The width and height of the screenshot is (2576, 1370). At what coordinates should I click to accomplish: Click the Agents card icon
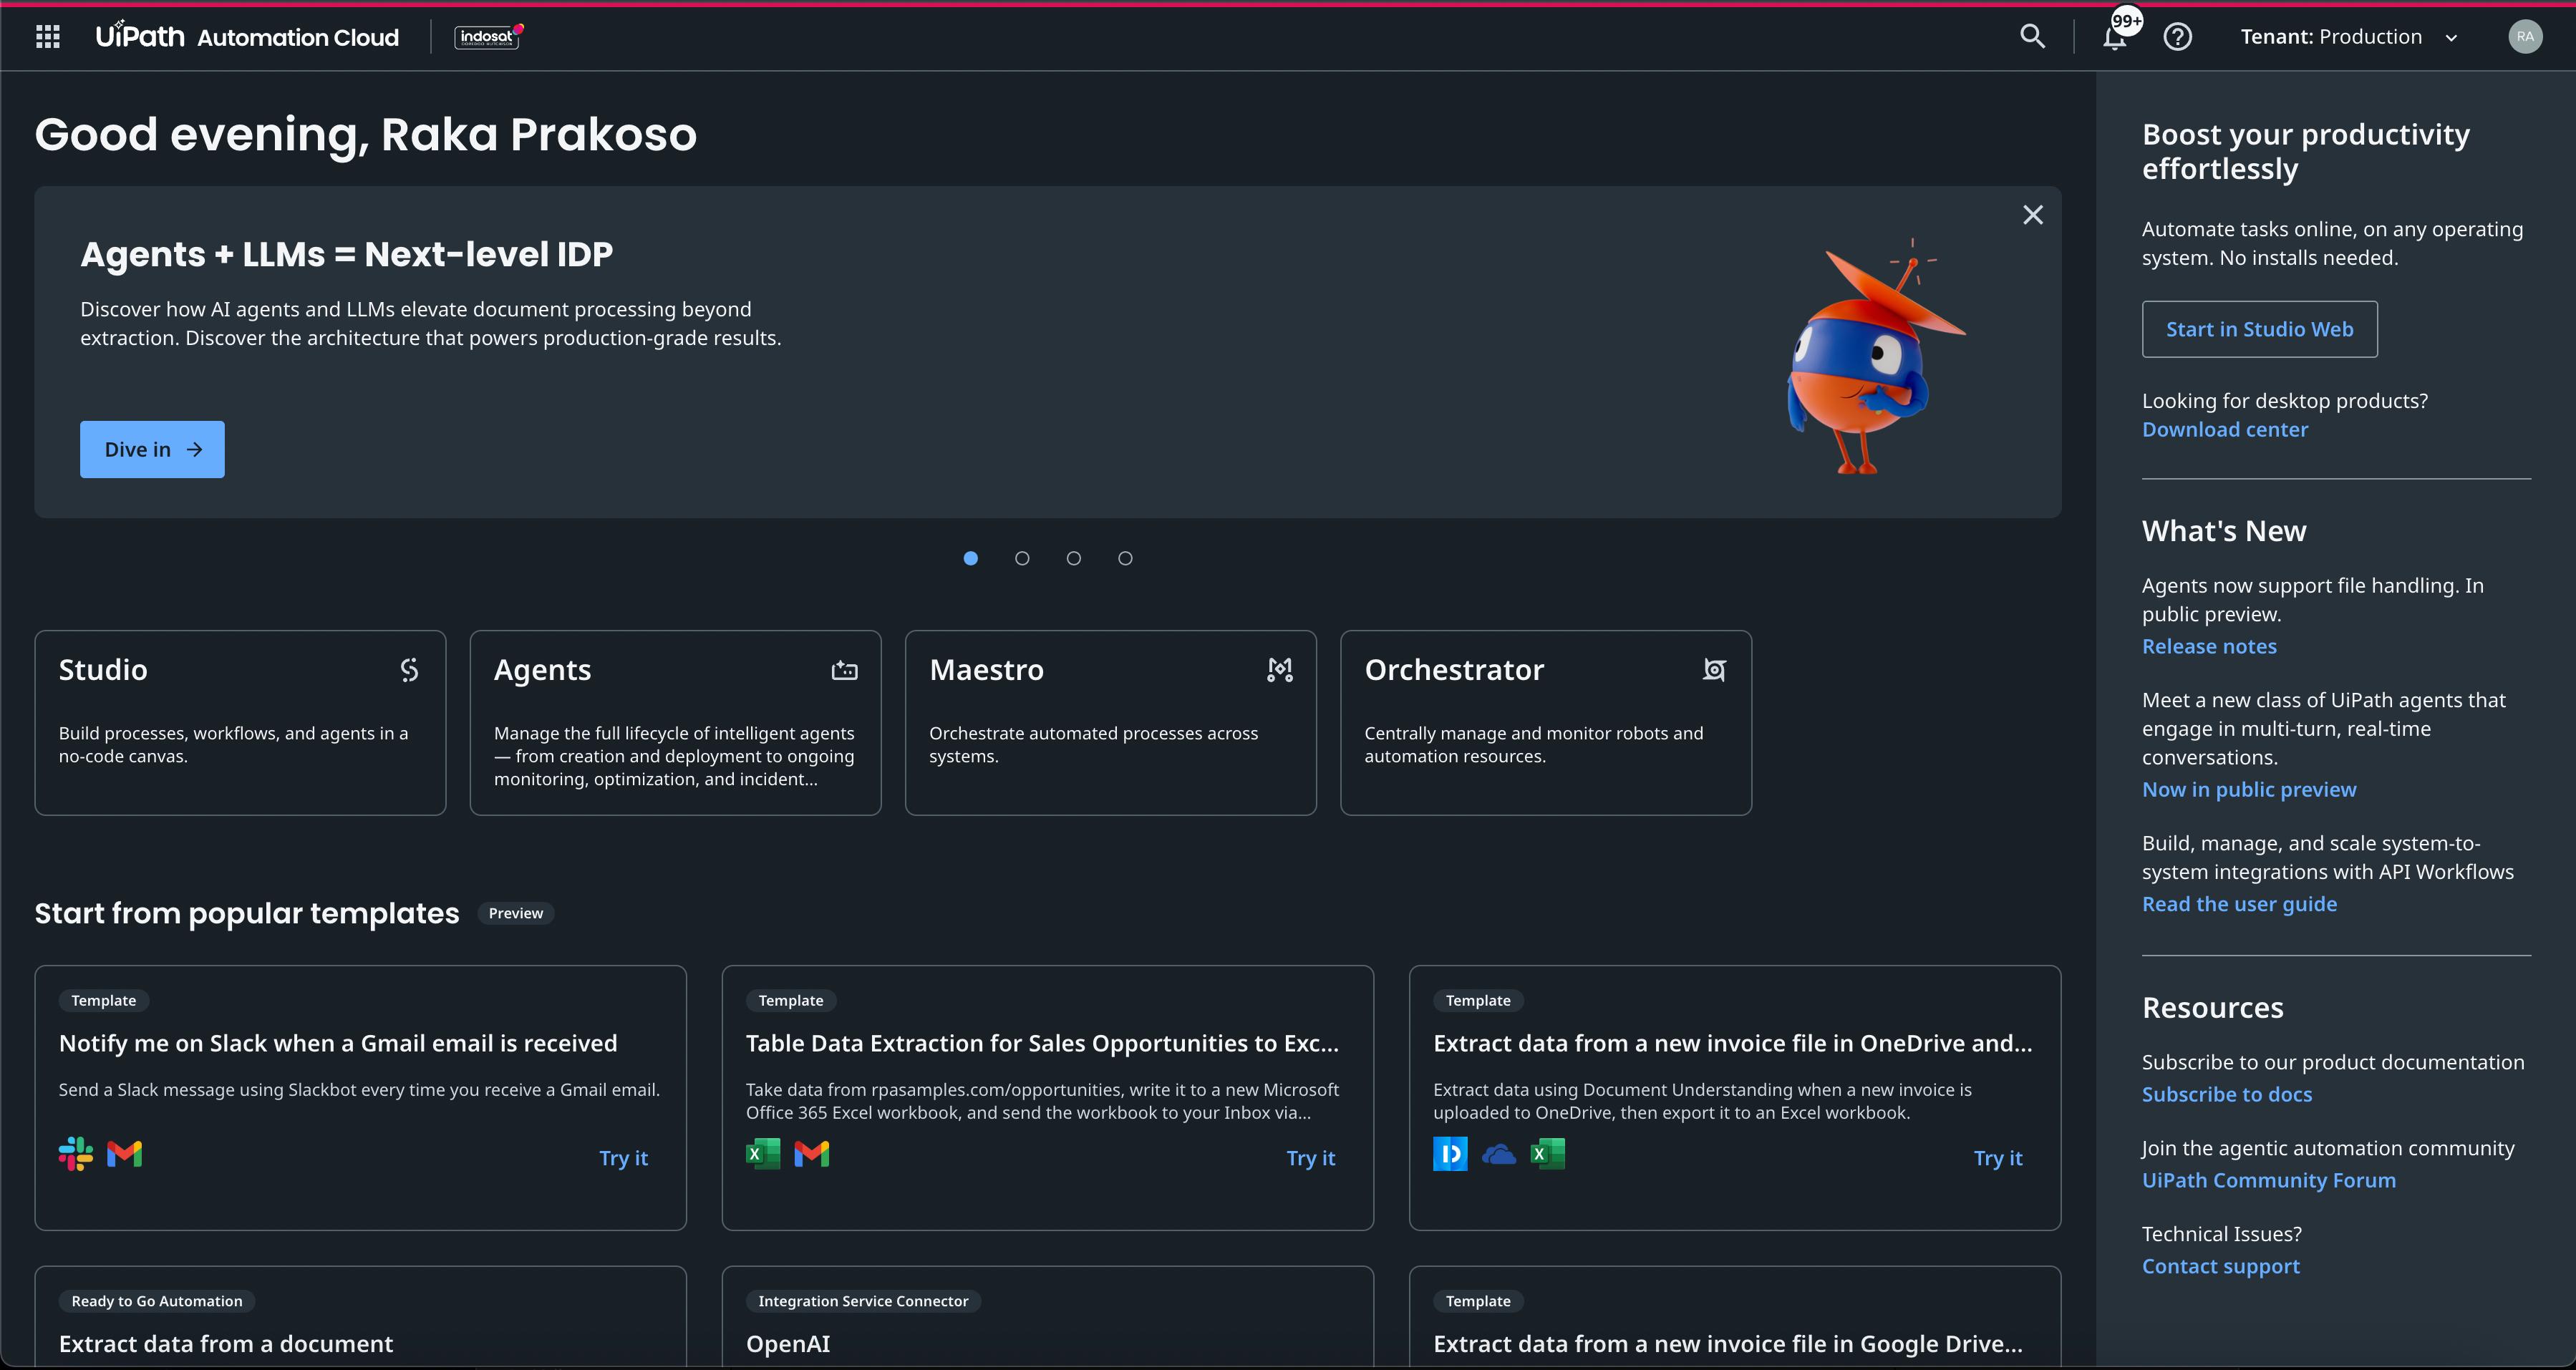pyautogui.click(x=844, y=670)
